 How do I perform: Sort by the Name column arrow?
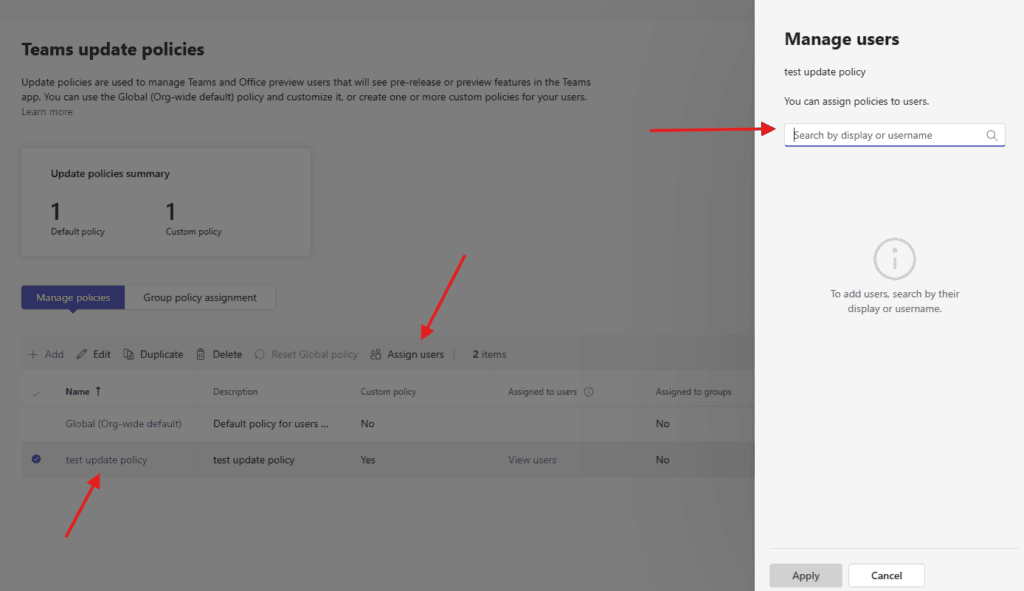coord(98,392)
